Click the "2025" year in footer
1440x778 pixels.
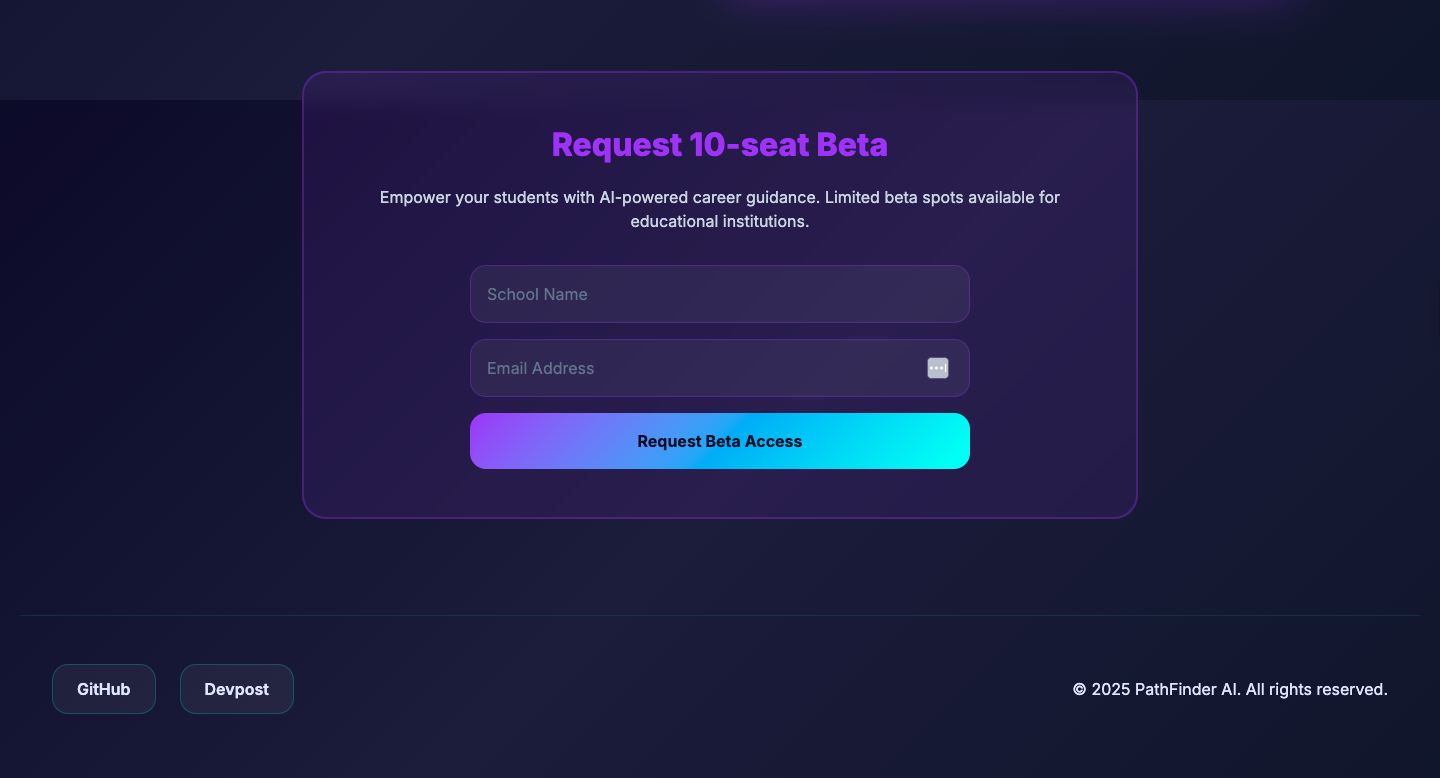tap(1110, 689)
